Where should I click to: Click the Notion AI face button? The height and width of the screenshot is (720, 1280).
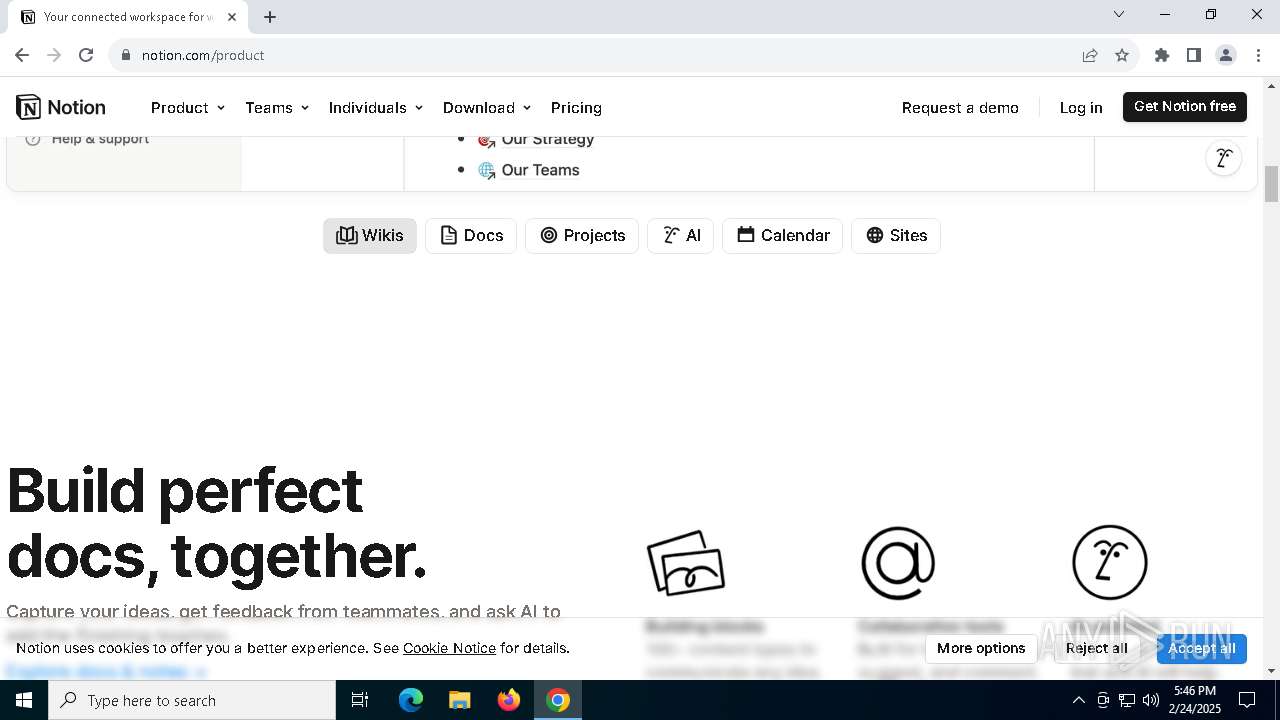tap(1223, 158)
